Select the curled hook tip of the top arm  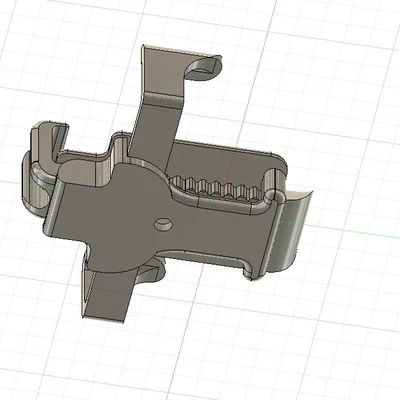[x=204, y=68]
